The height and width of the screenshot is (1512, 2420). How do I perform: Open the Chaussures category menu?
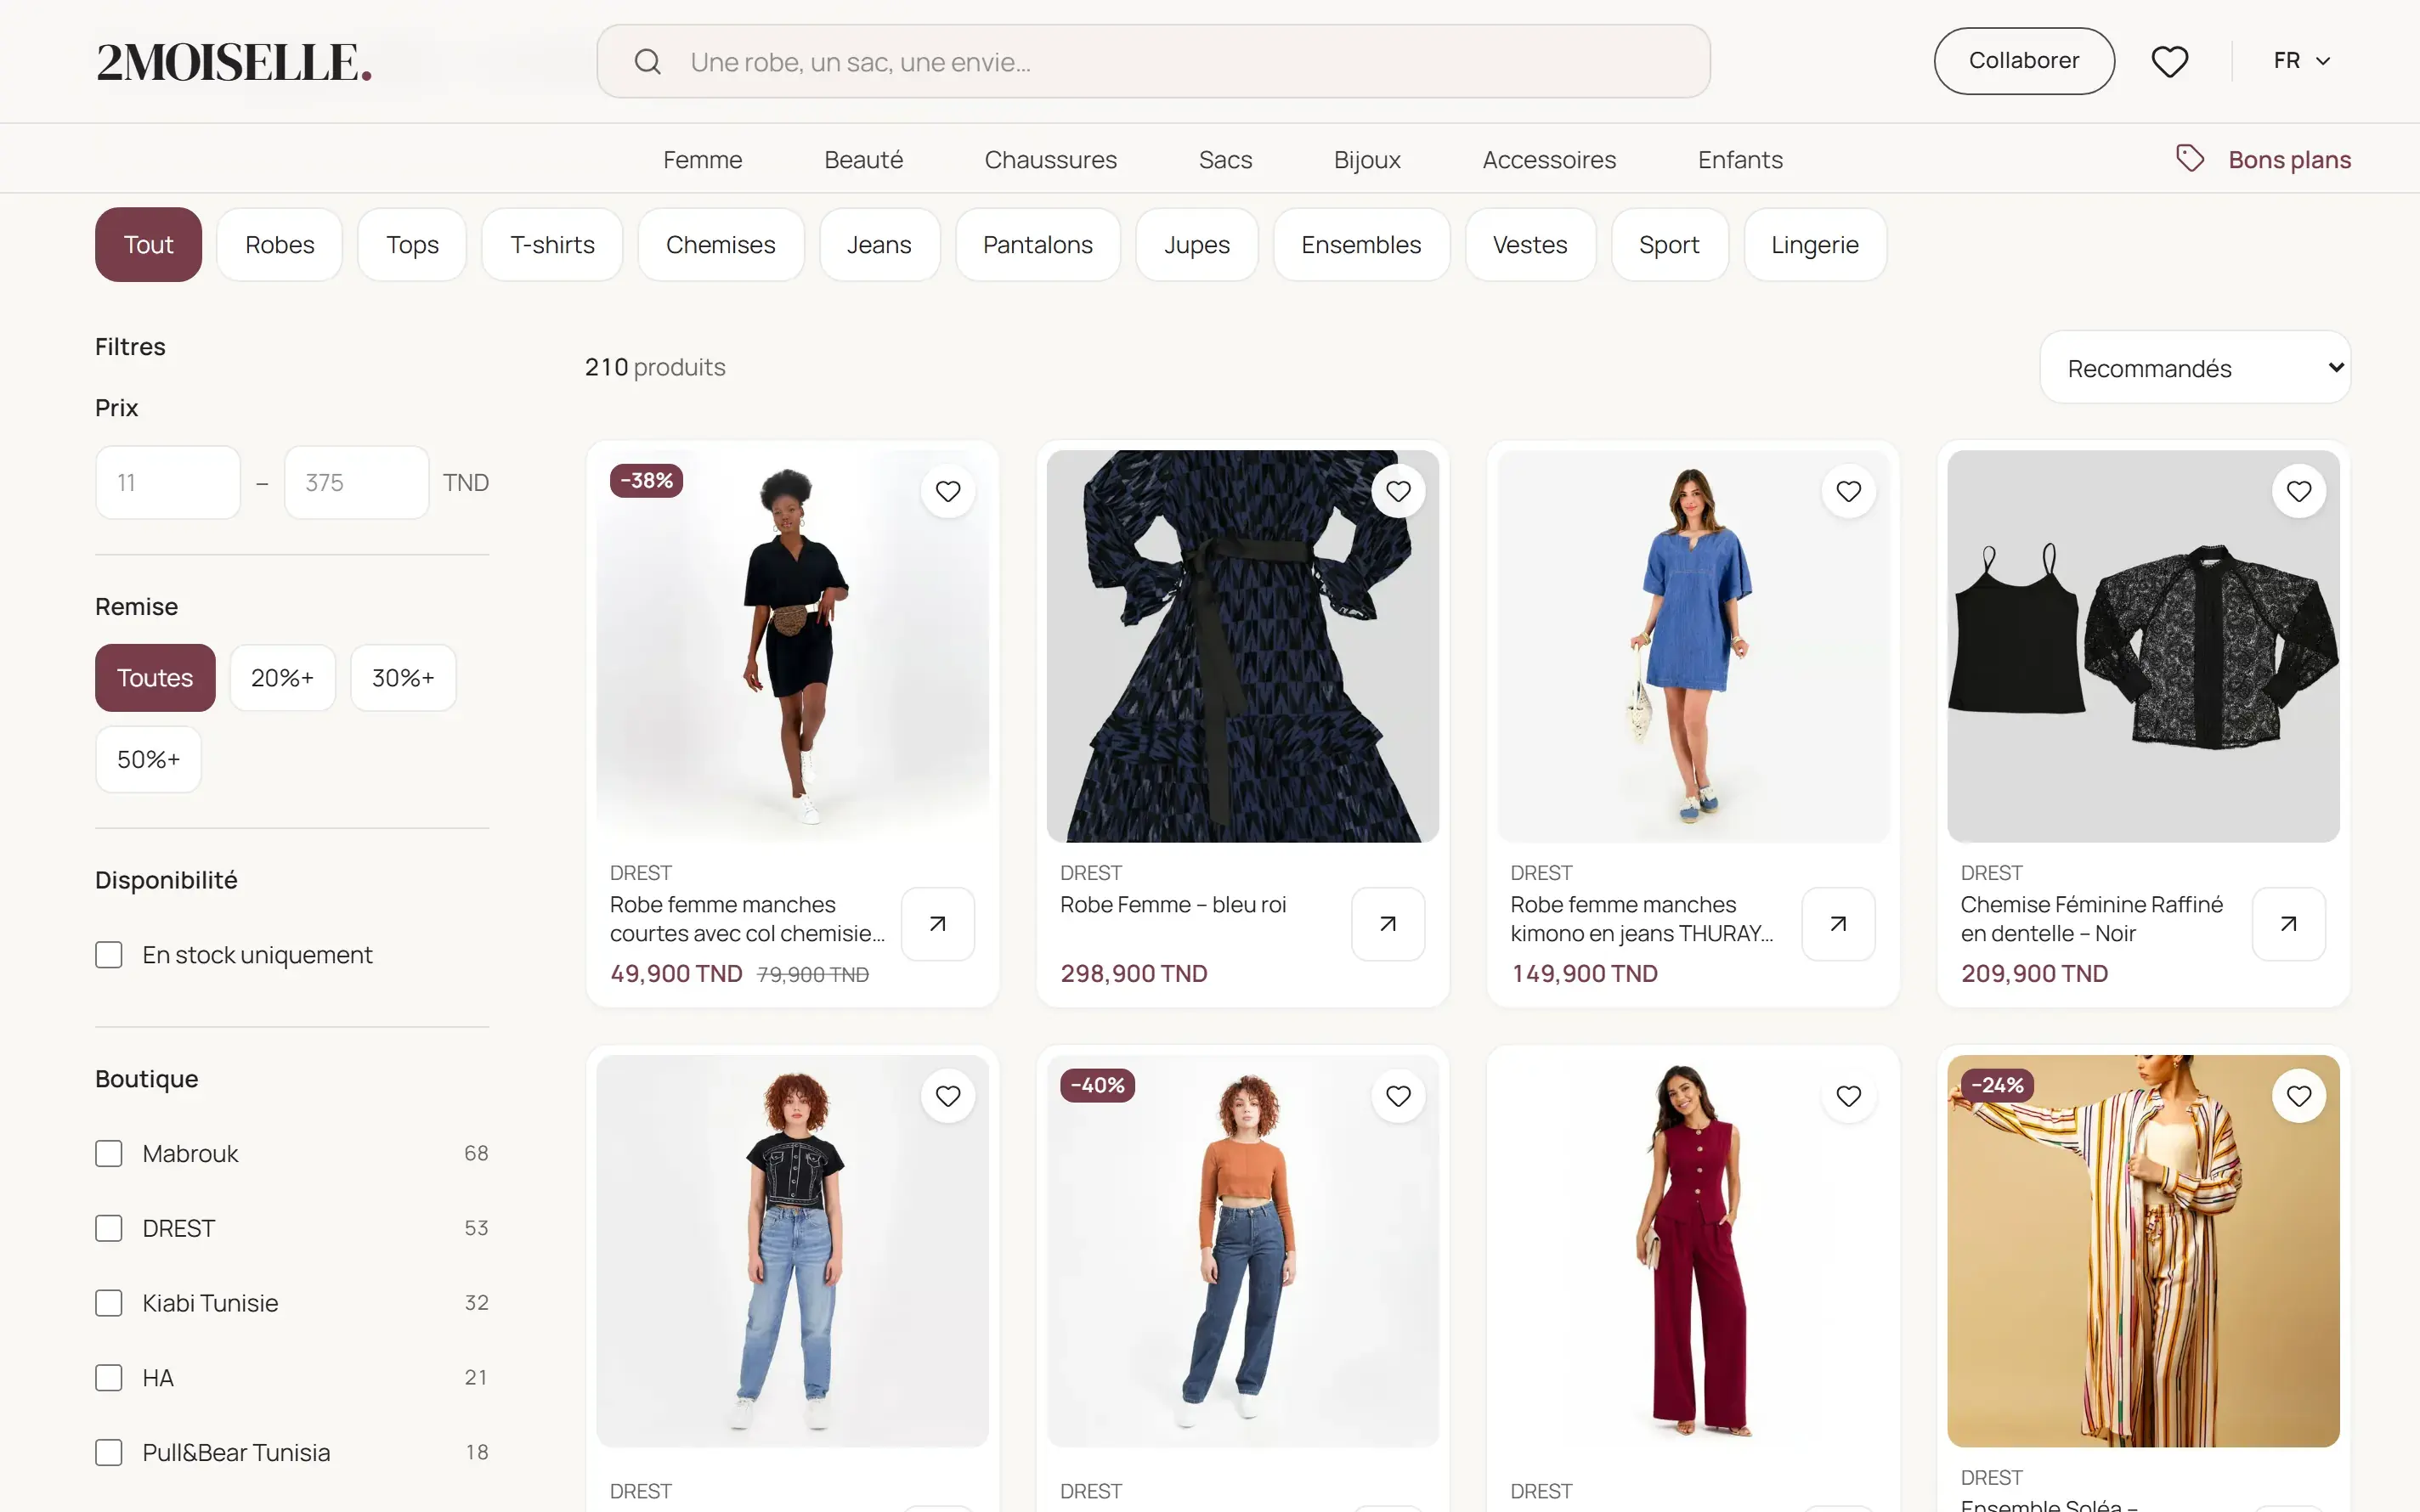click(1050, 160)
